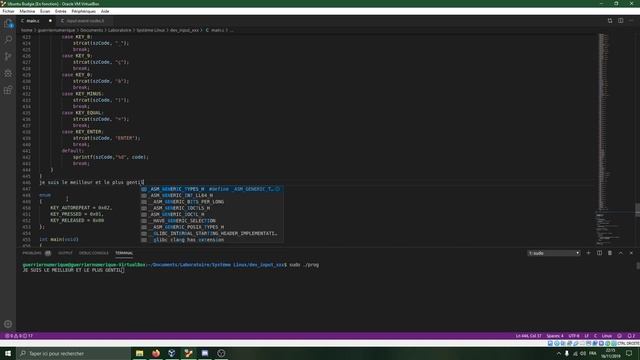640x360 pixels.
Task: Click 'LF' end of line setting
Action: coord(587,336)
